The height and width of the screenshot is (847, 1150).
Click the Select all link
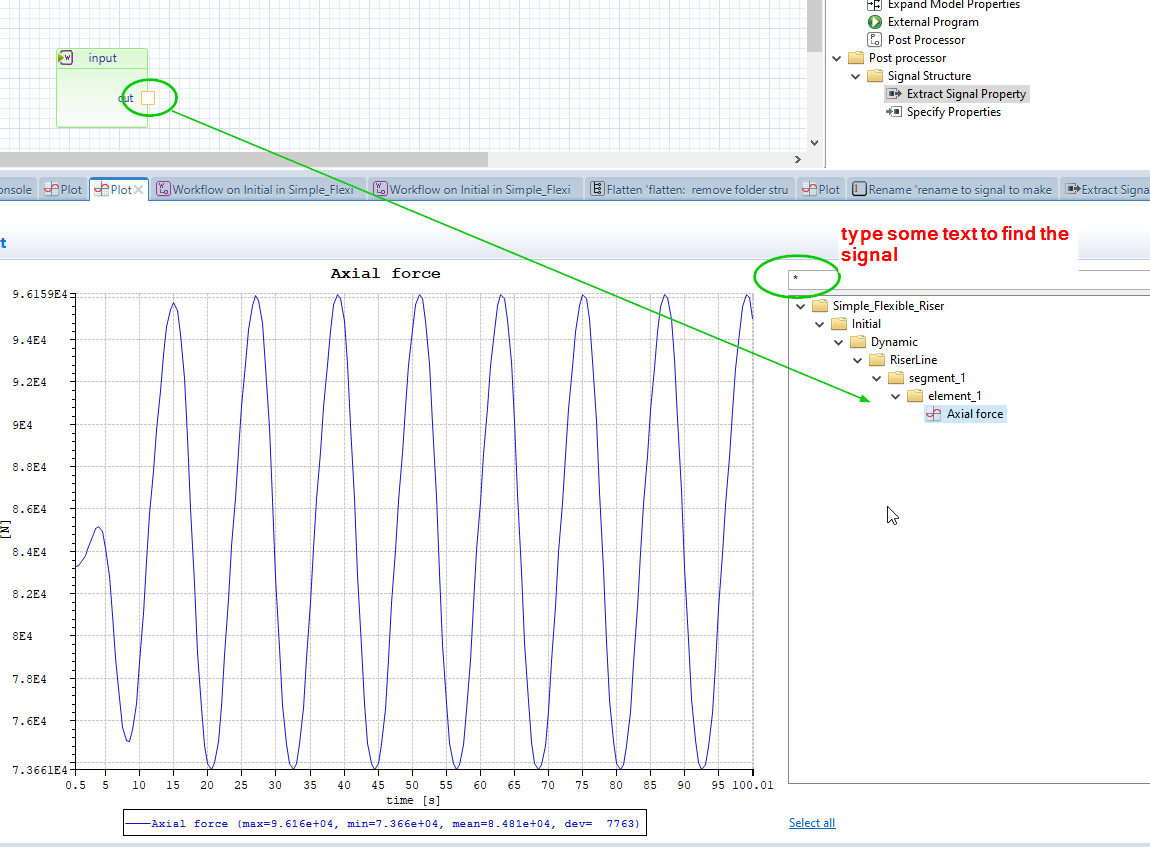point(811,823)
